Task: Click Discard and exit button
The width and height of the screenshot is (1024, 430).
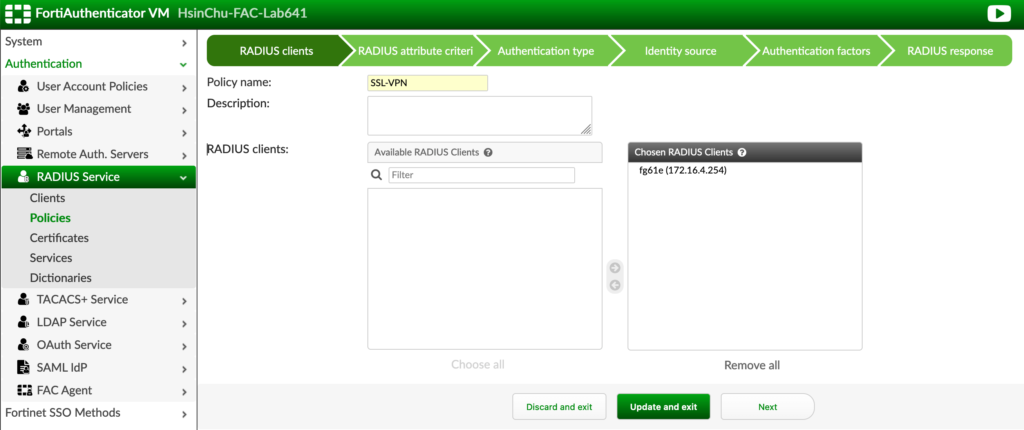Action: click(559, 406)
